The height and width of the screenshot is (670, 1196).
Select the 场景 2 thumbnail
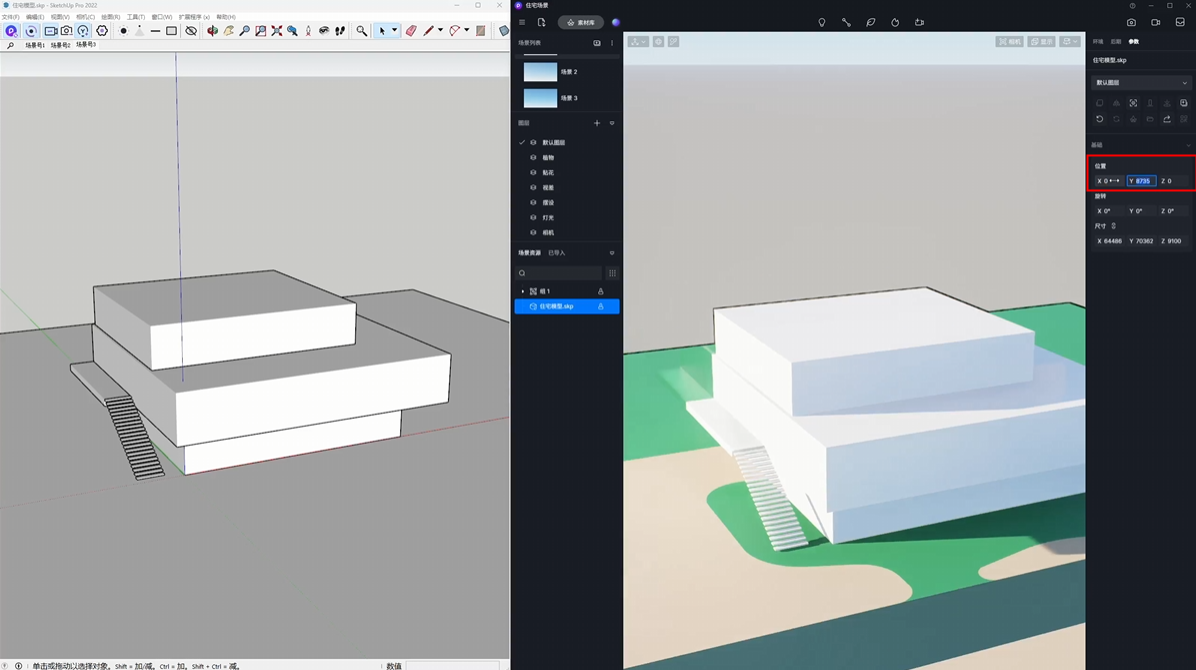pyautogui.click(x=541, y=72)
